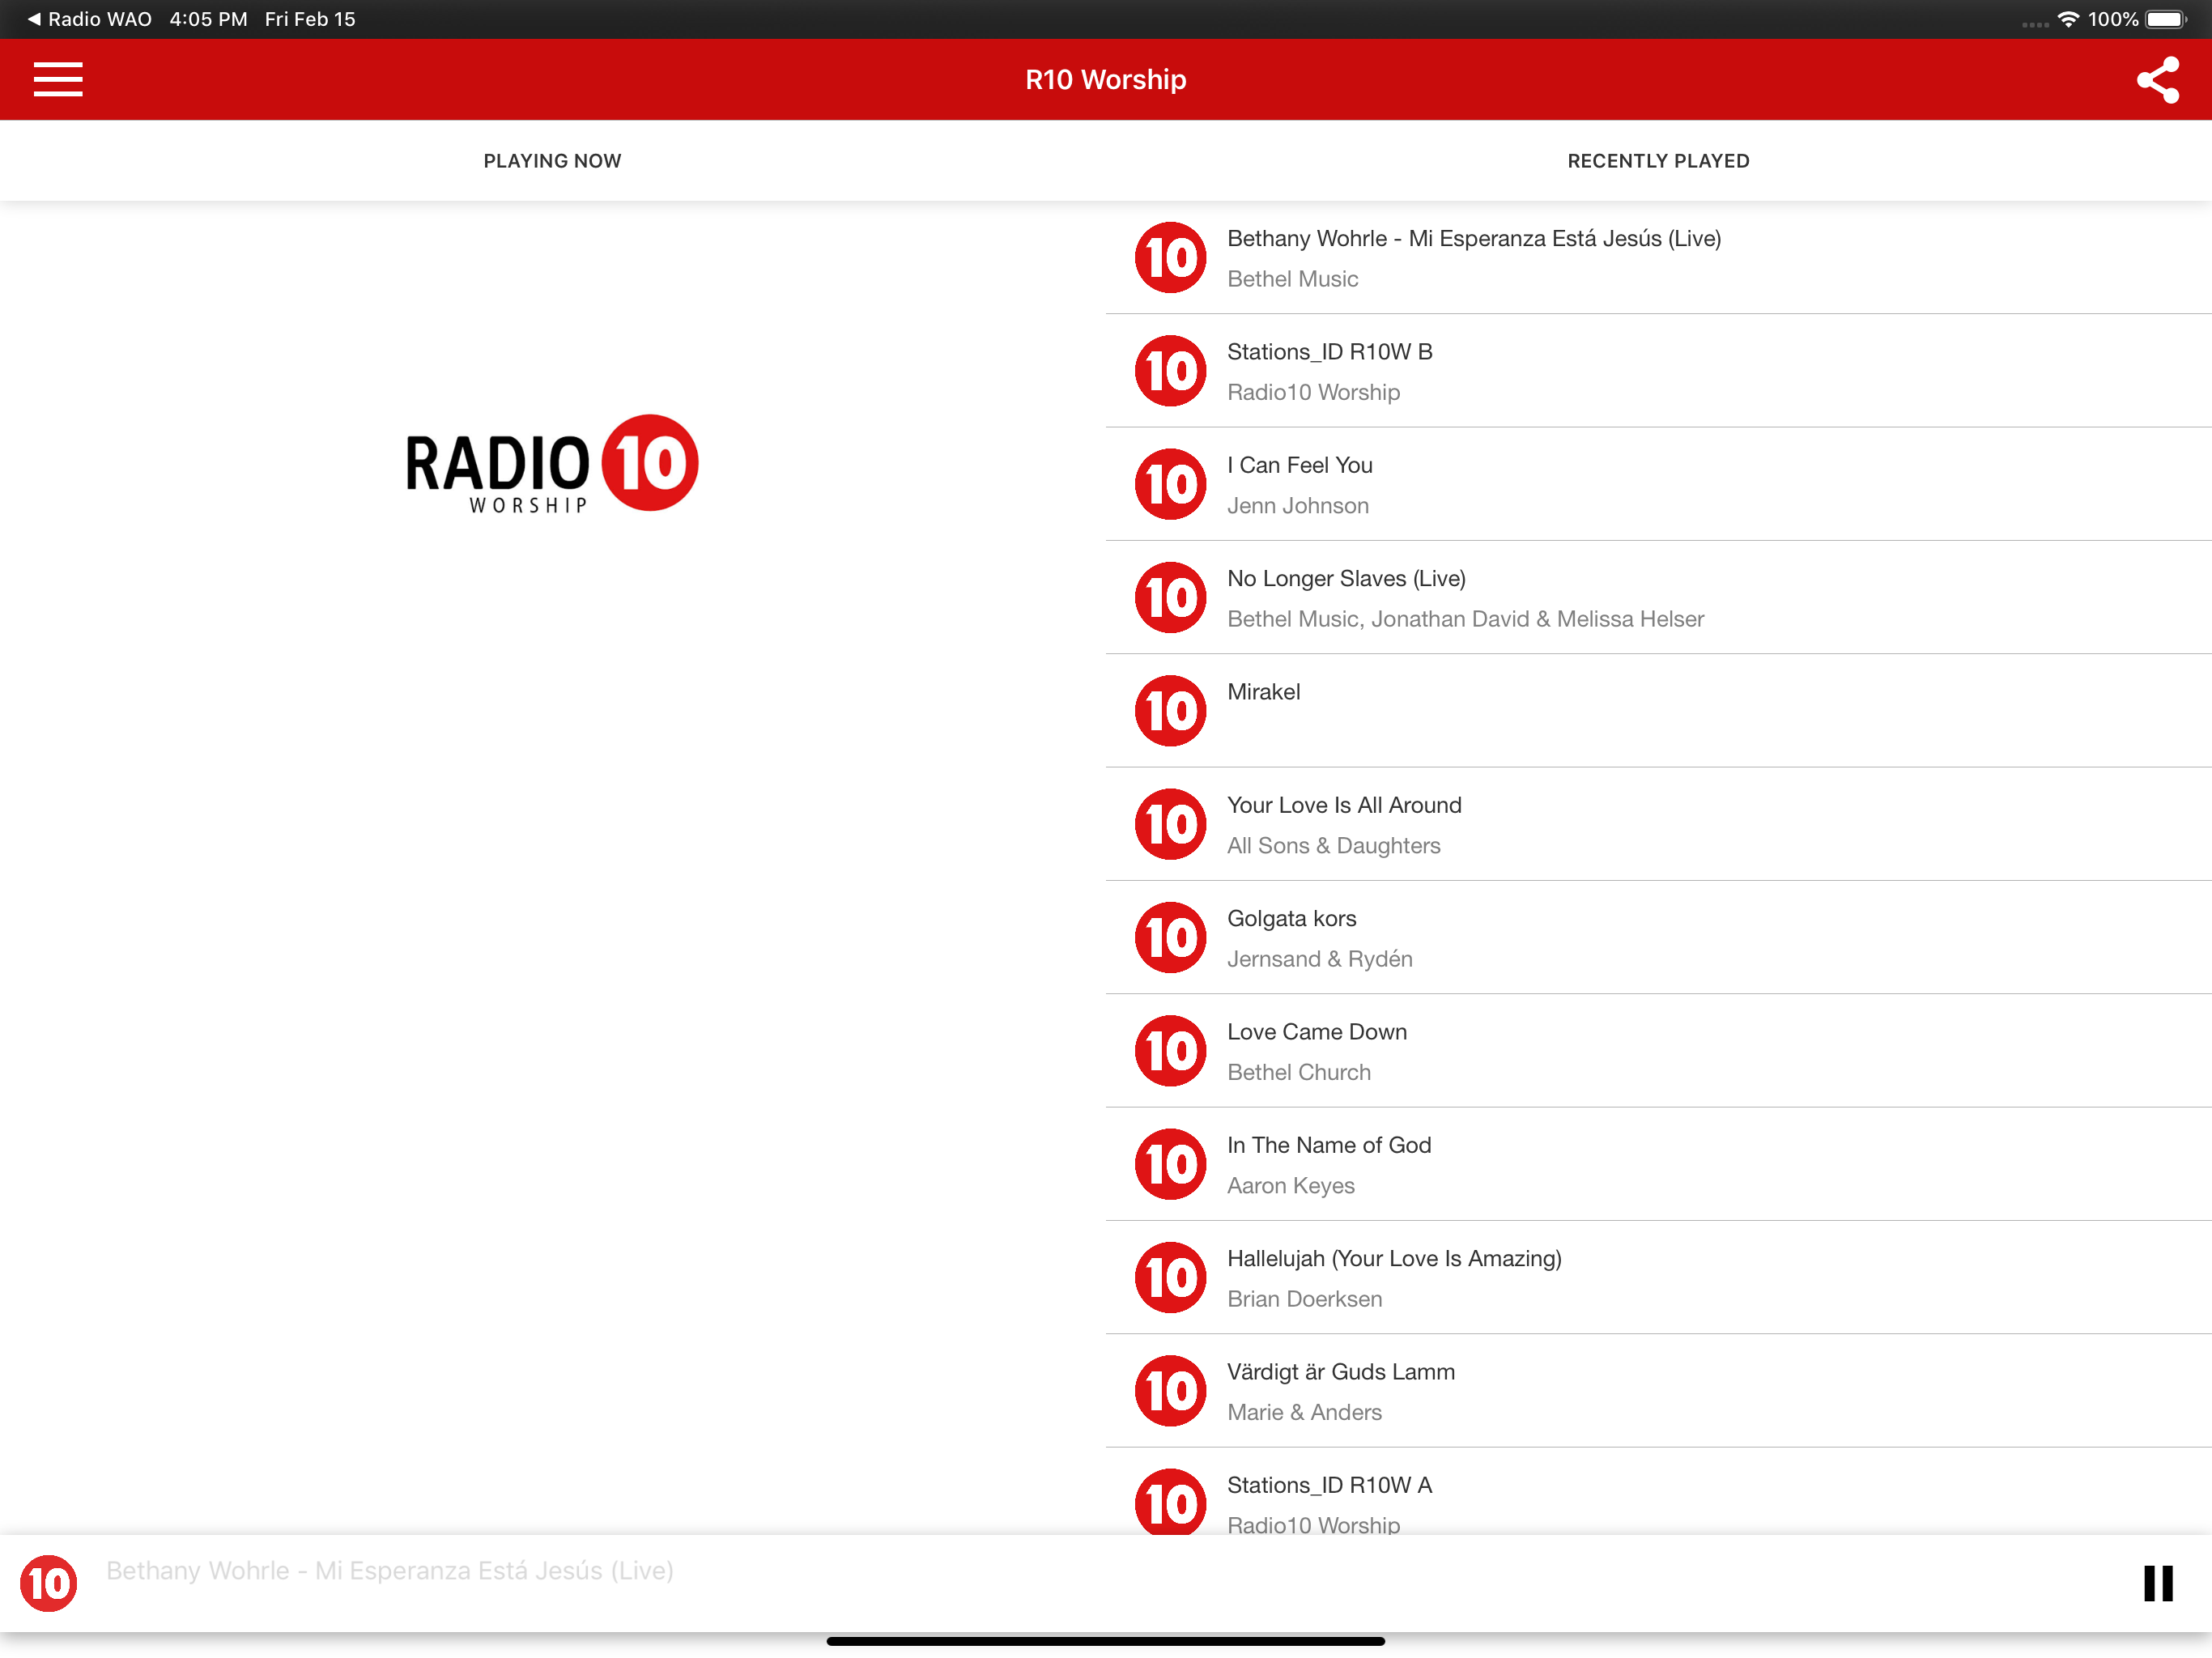
Task: Switch to the Recently Played tab
Action: click(1658, 161)
